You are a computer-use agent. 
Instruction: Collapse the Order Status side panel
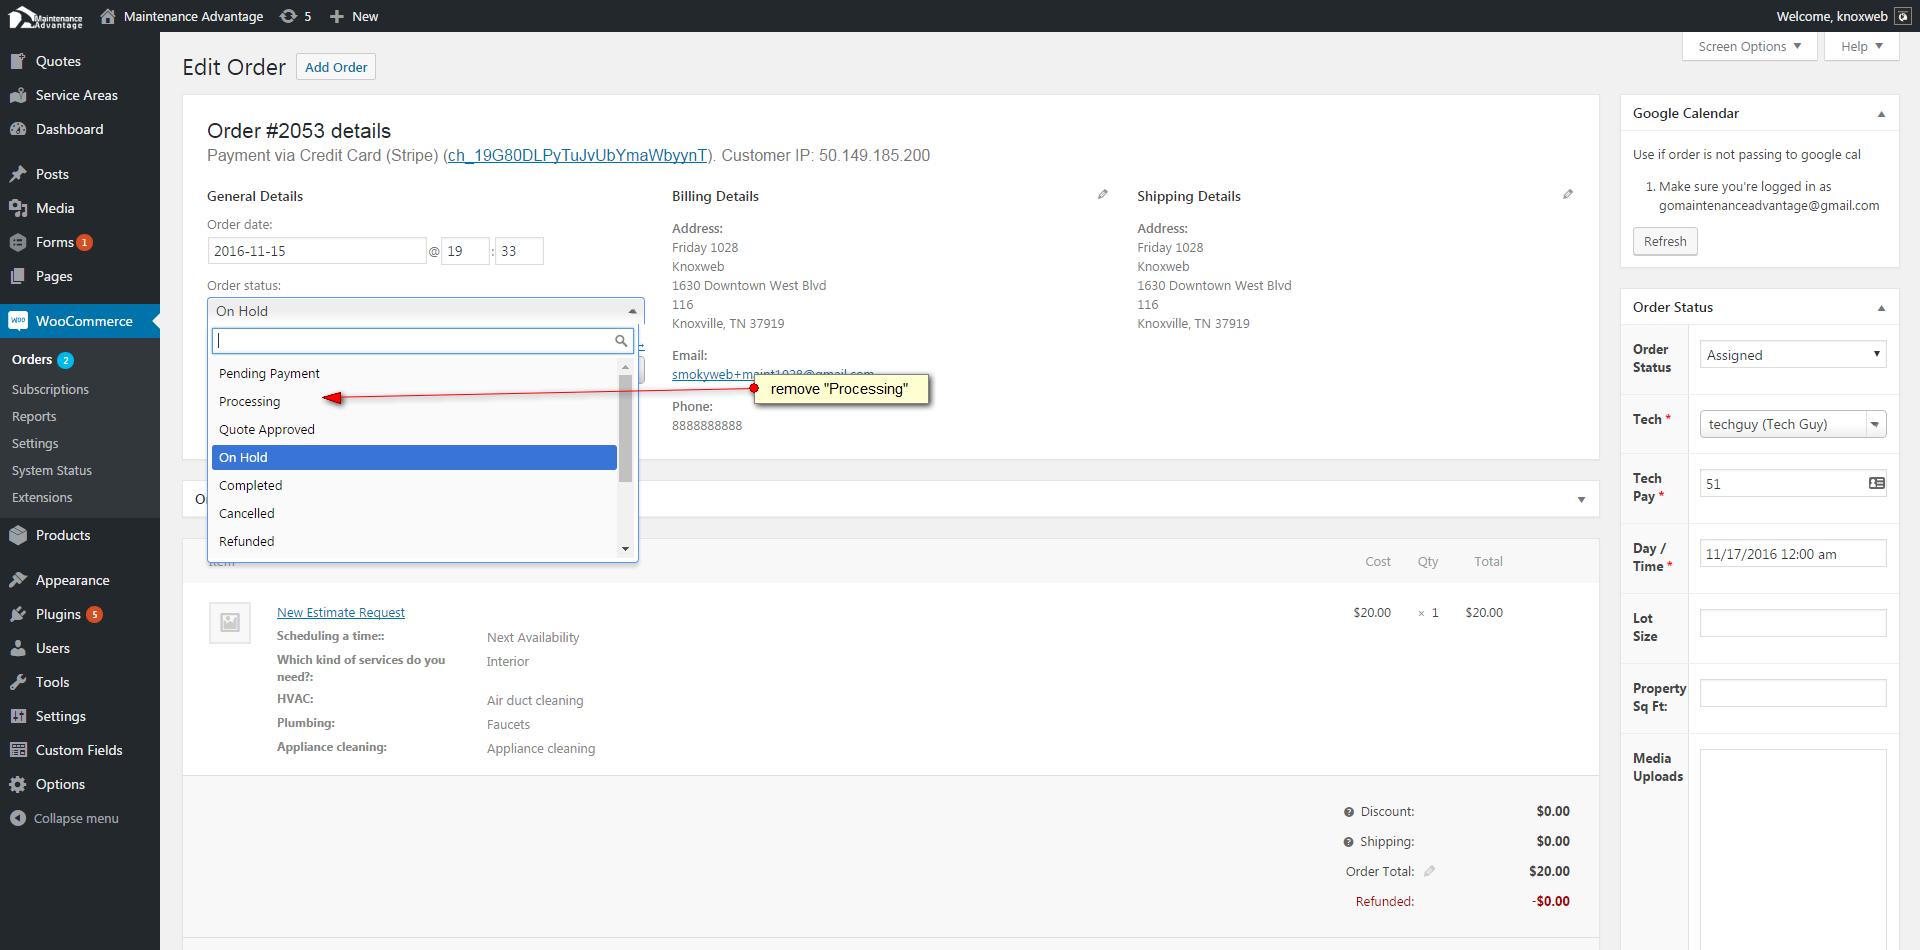tap(1881, 308)
